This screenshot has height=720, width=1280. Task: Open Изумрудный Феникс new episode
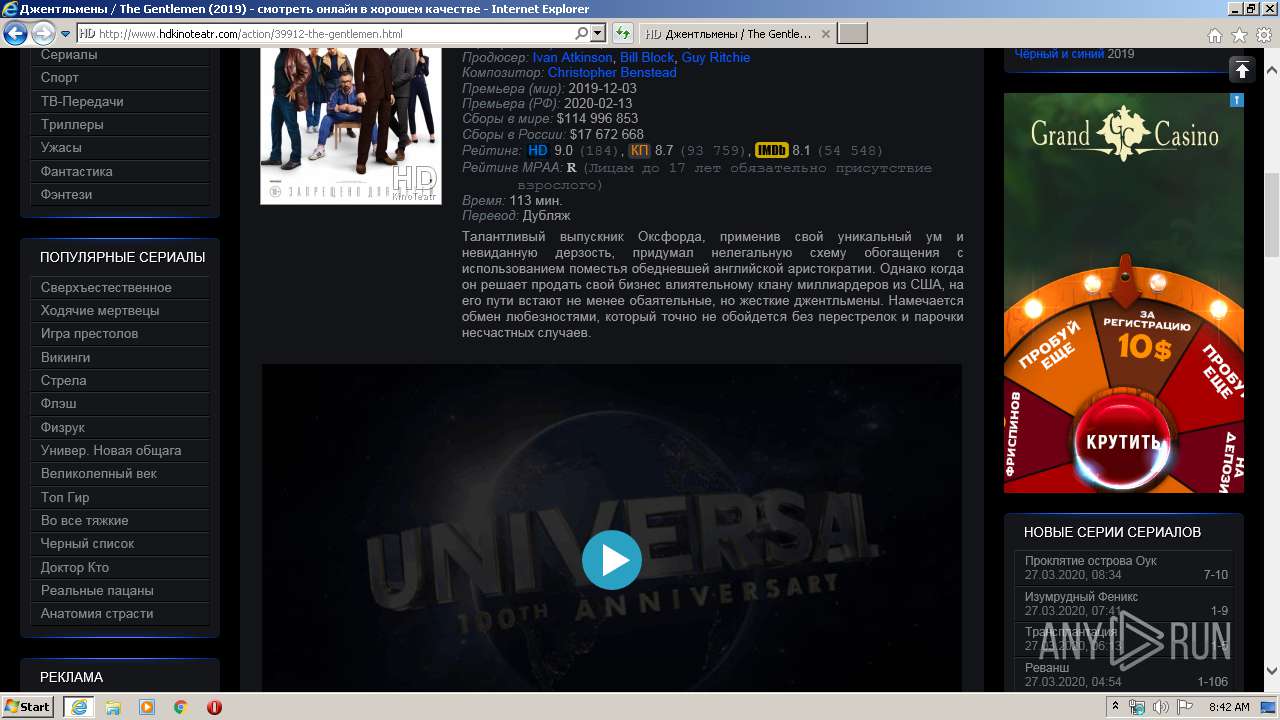[1126, 603]
